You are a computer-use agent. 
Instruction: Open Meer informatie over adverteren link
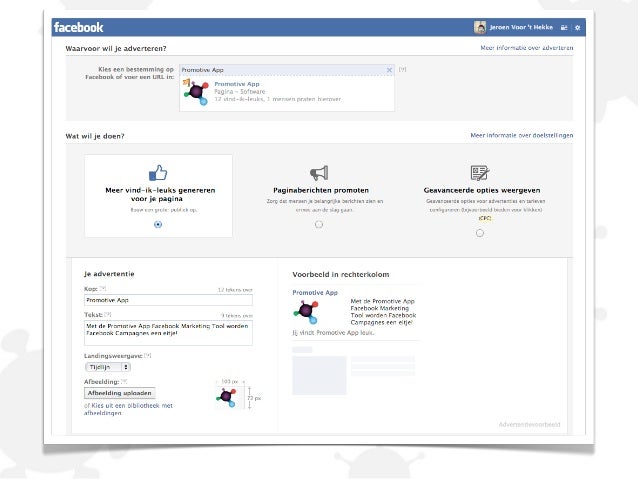(527, 48)
